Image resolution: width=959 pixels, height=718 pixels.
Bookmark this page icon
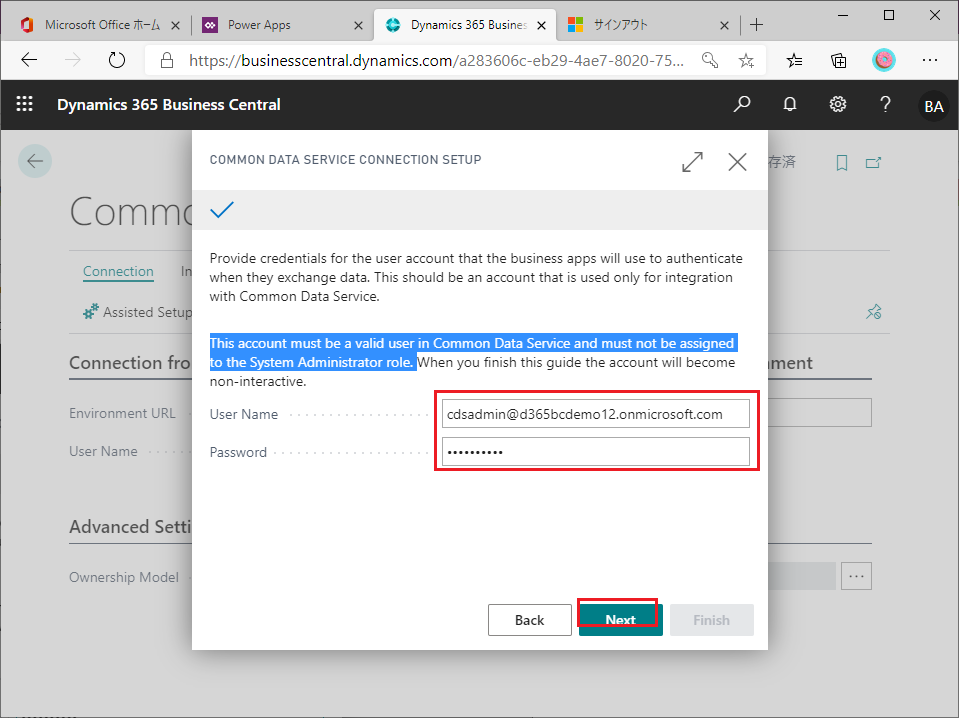coord(842,163)
